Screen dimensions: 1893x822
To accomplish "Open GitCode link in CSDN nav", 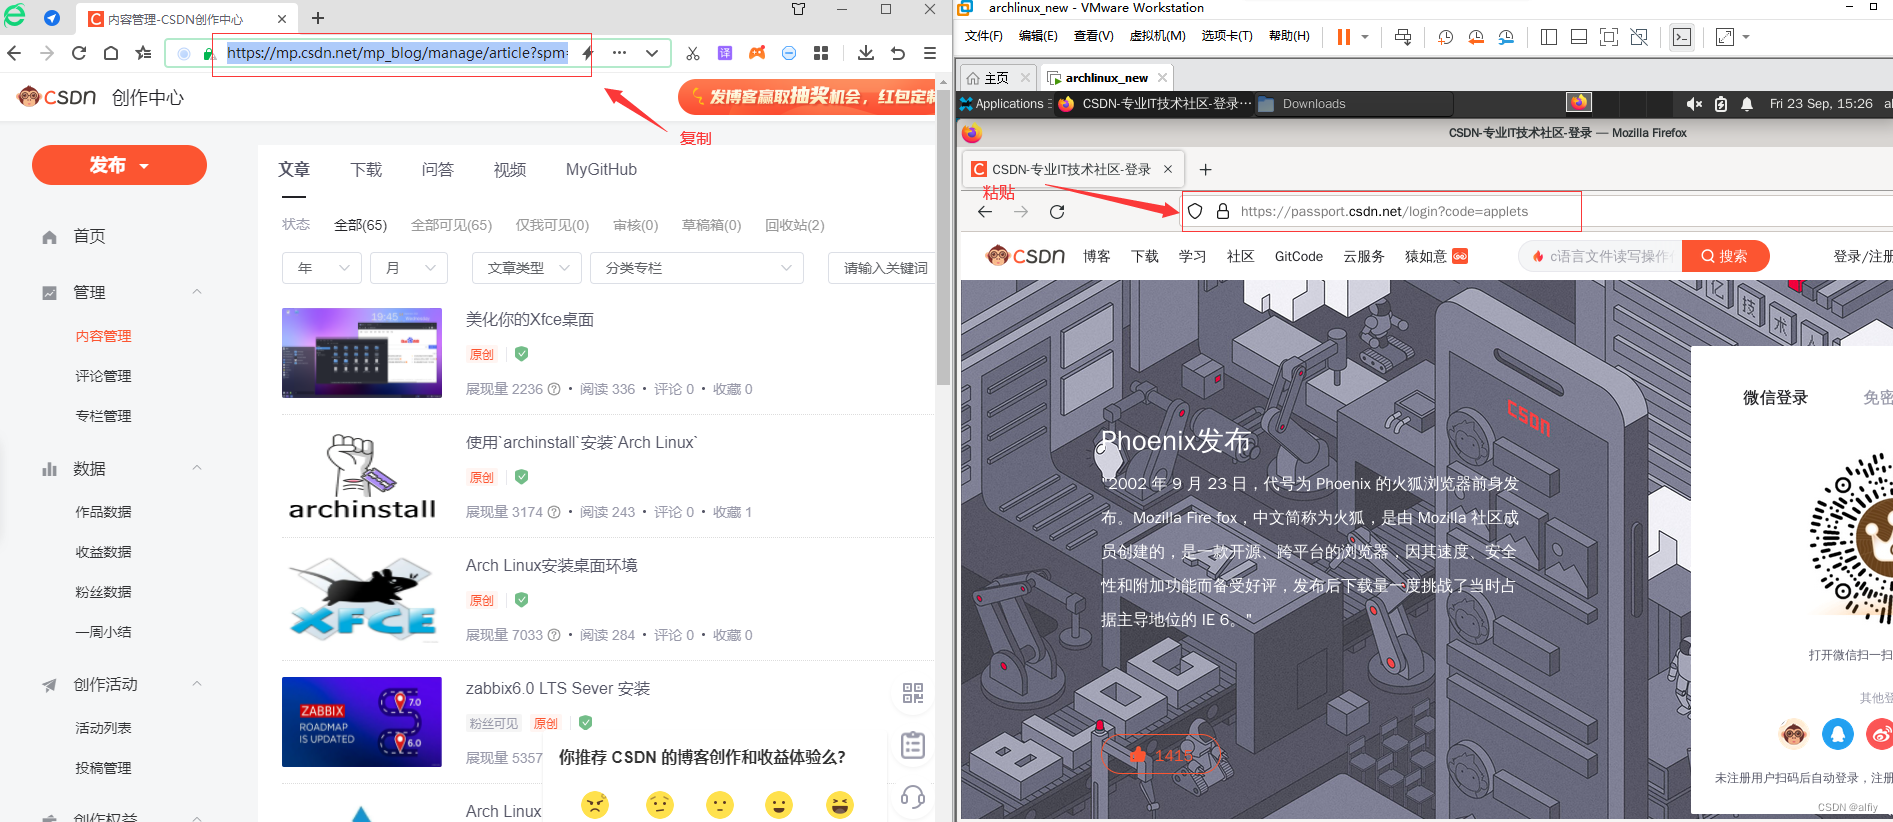I will tap(1299, 256).
